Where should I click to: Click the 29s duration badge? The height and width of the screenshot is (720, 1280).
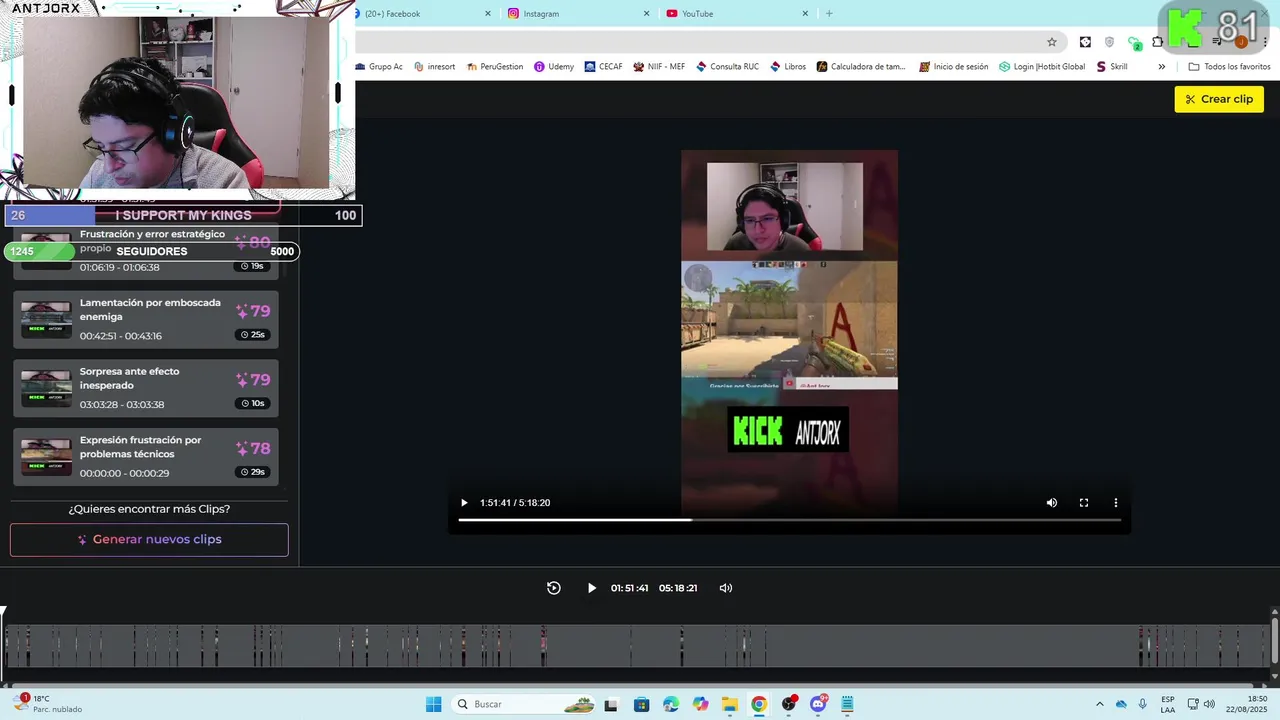[x=252, y=472]
